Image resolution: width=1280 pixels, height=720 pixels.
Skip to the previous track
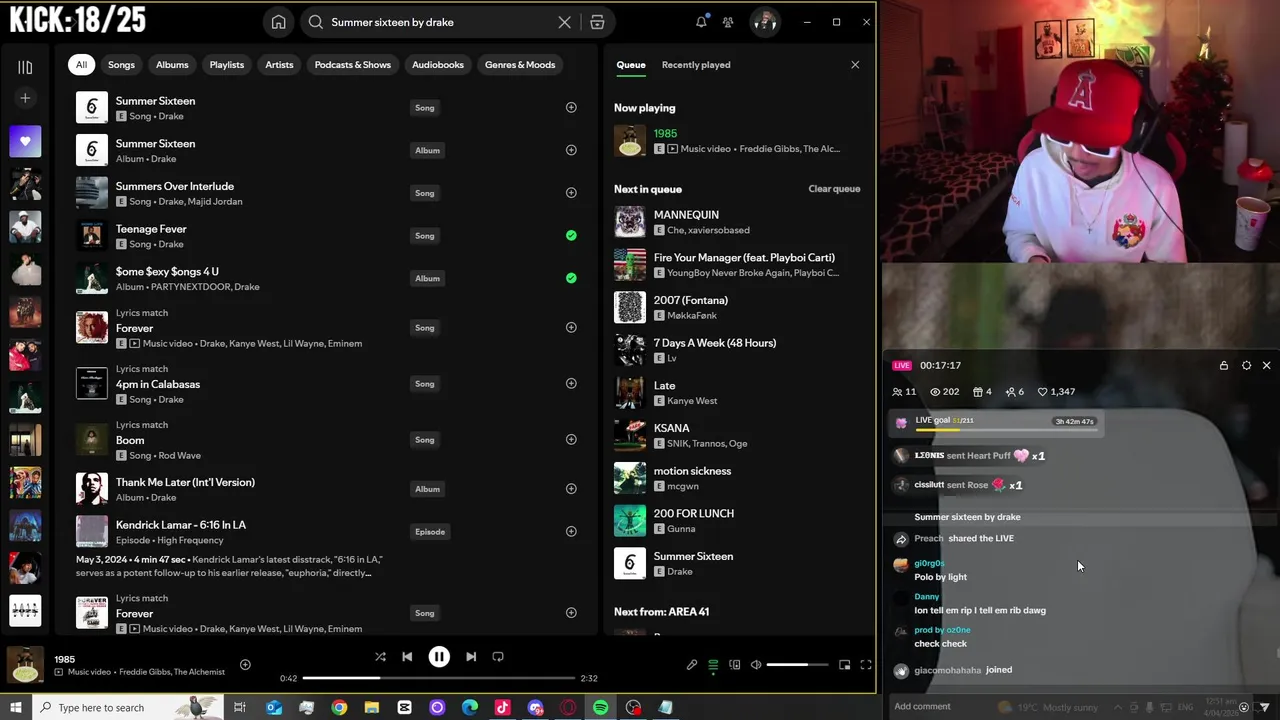407,657
